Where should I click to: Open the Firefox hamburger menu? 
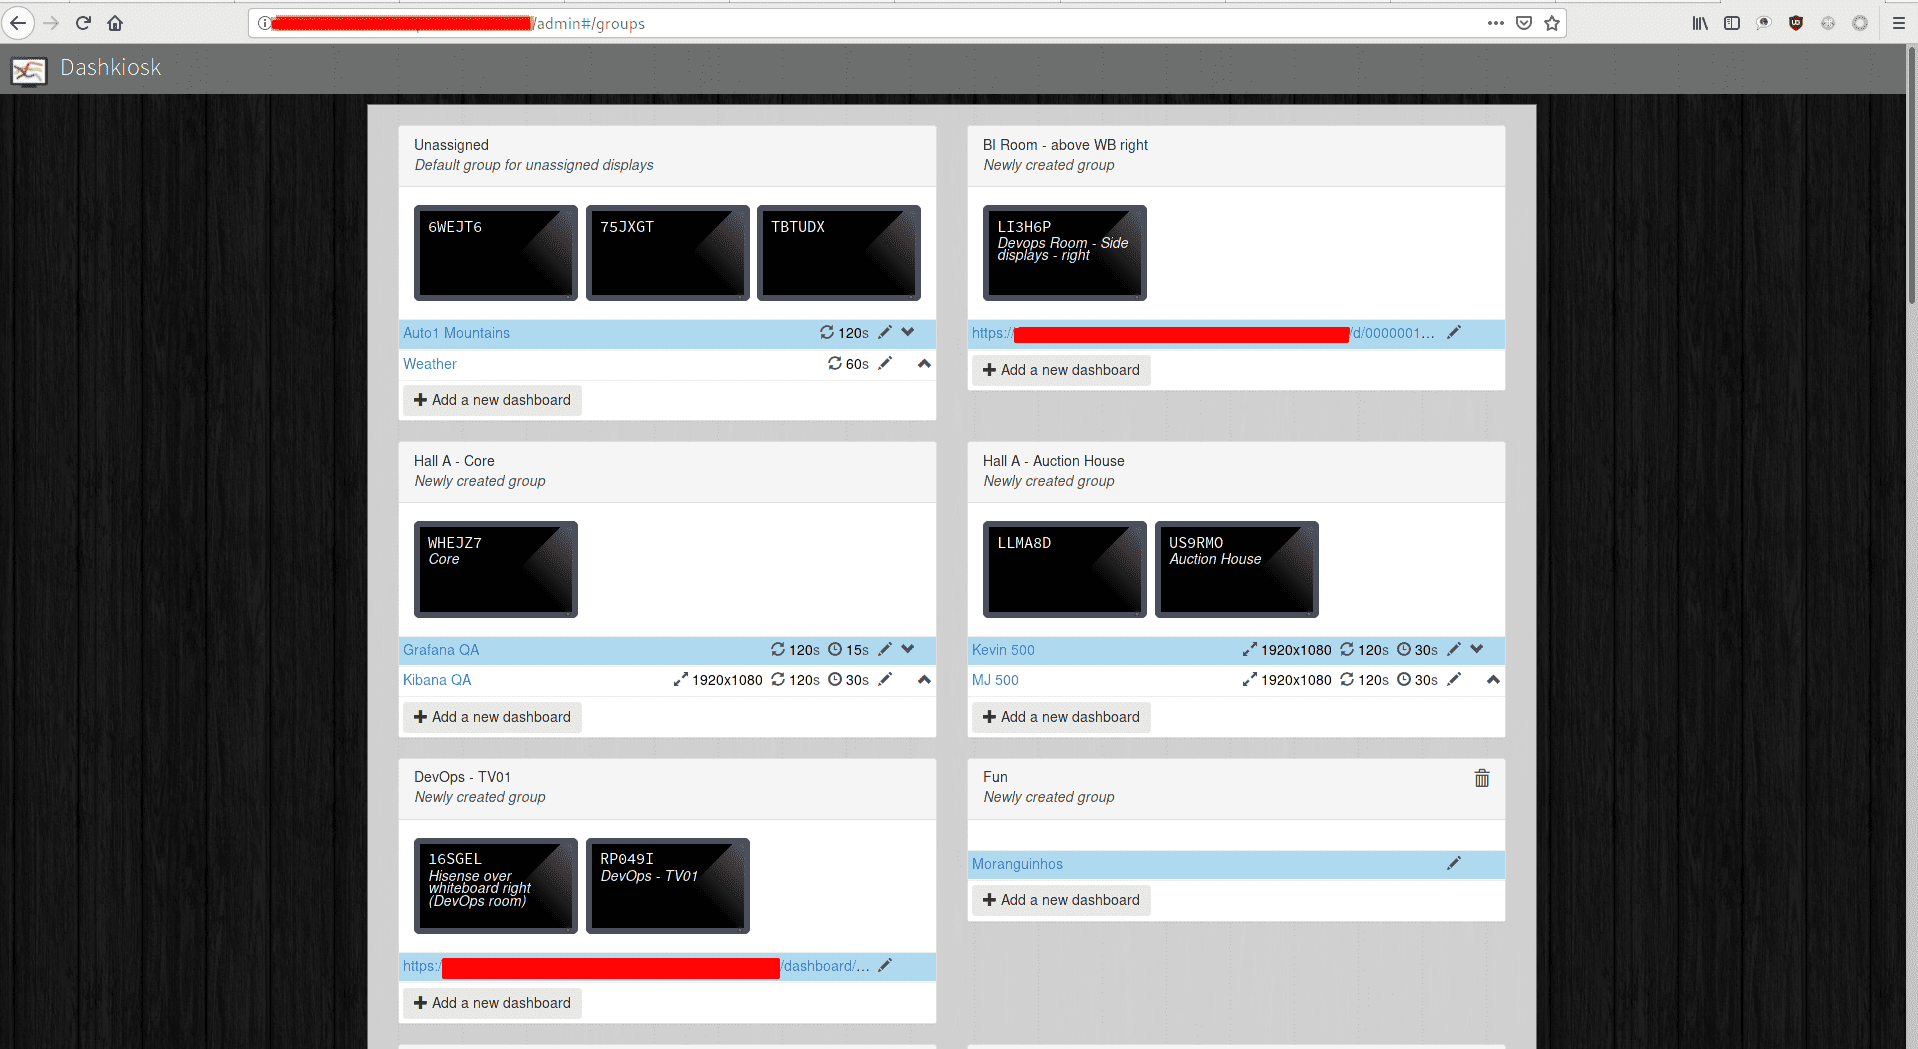1898,23
